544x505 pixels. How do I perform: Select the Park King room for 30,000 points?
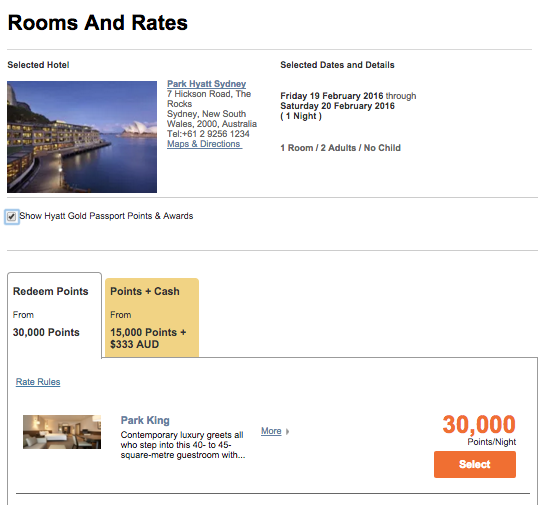pyautogui.click(x=475, y=464)
